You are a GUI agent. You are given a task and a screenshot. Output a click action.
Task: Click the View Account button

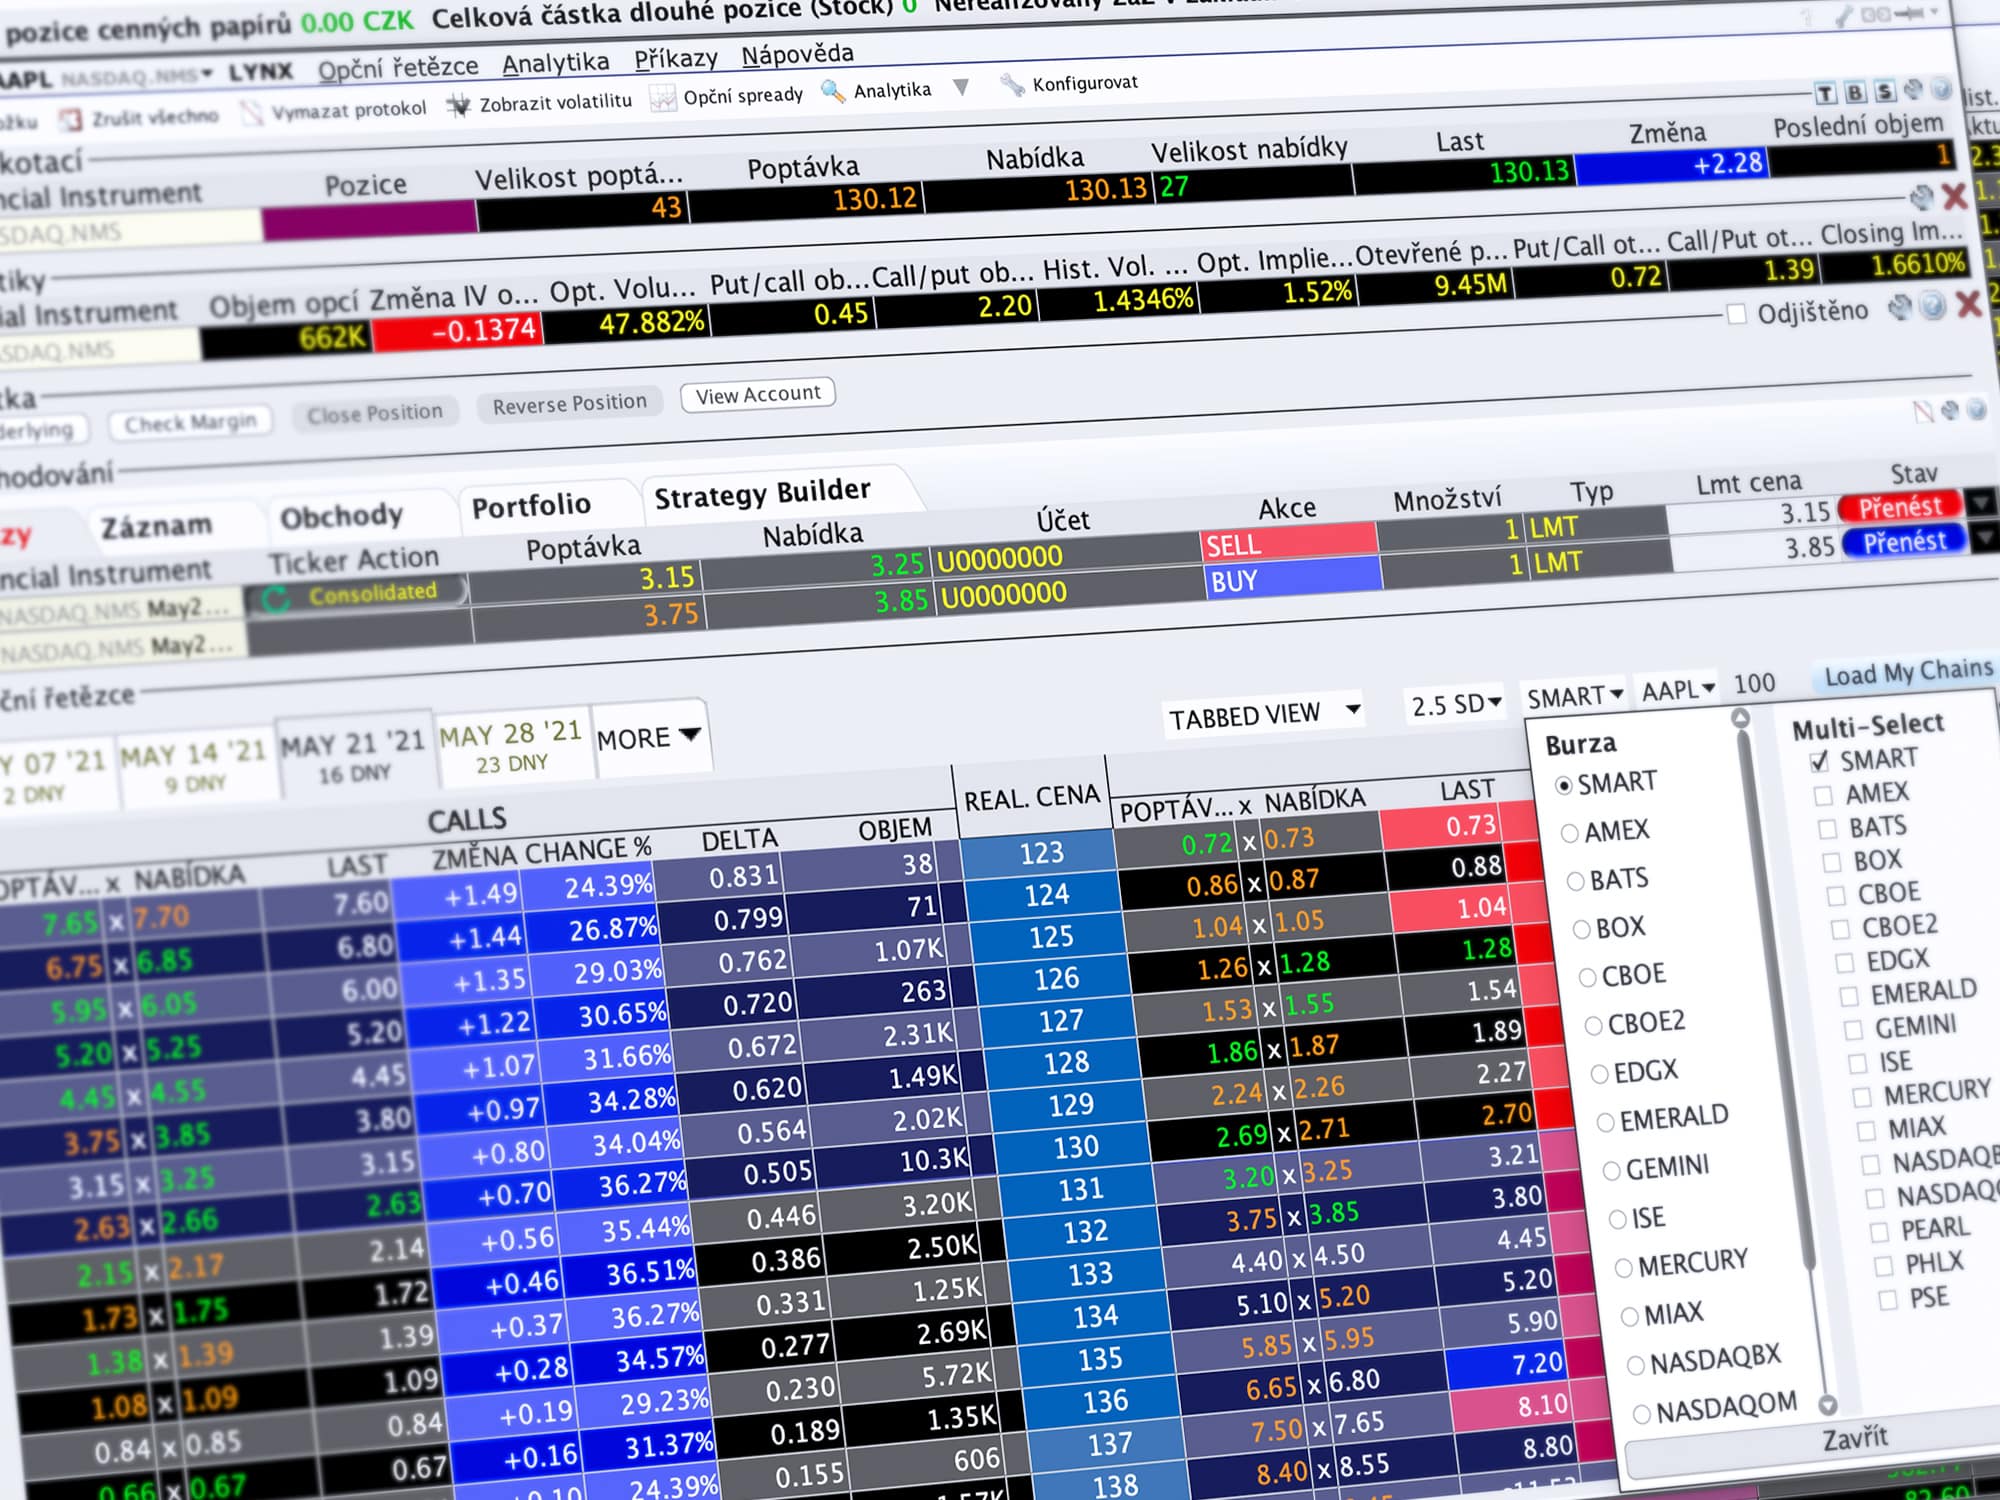tap(758, 394)
